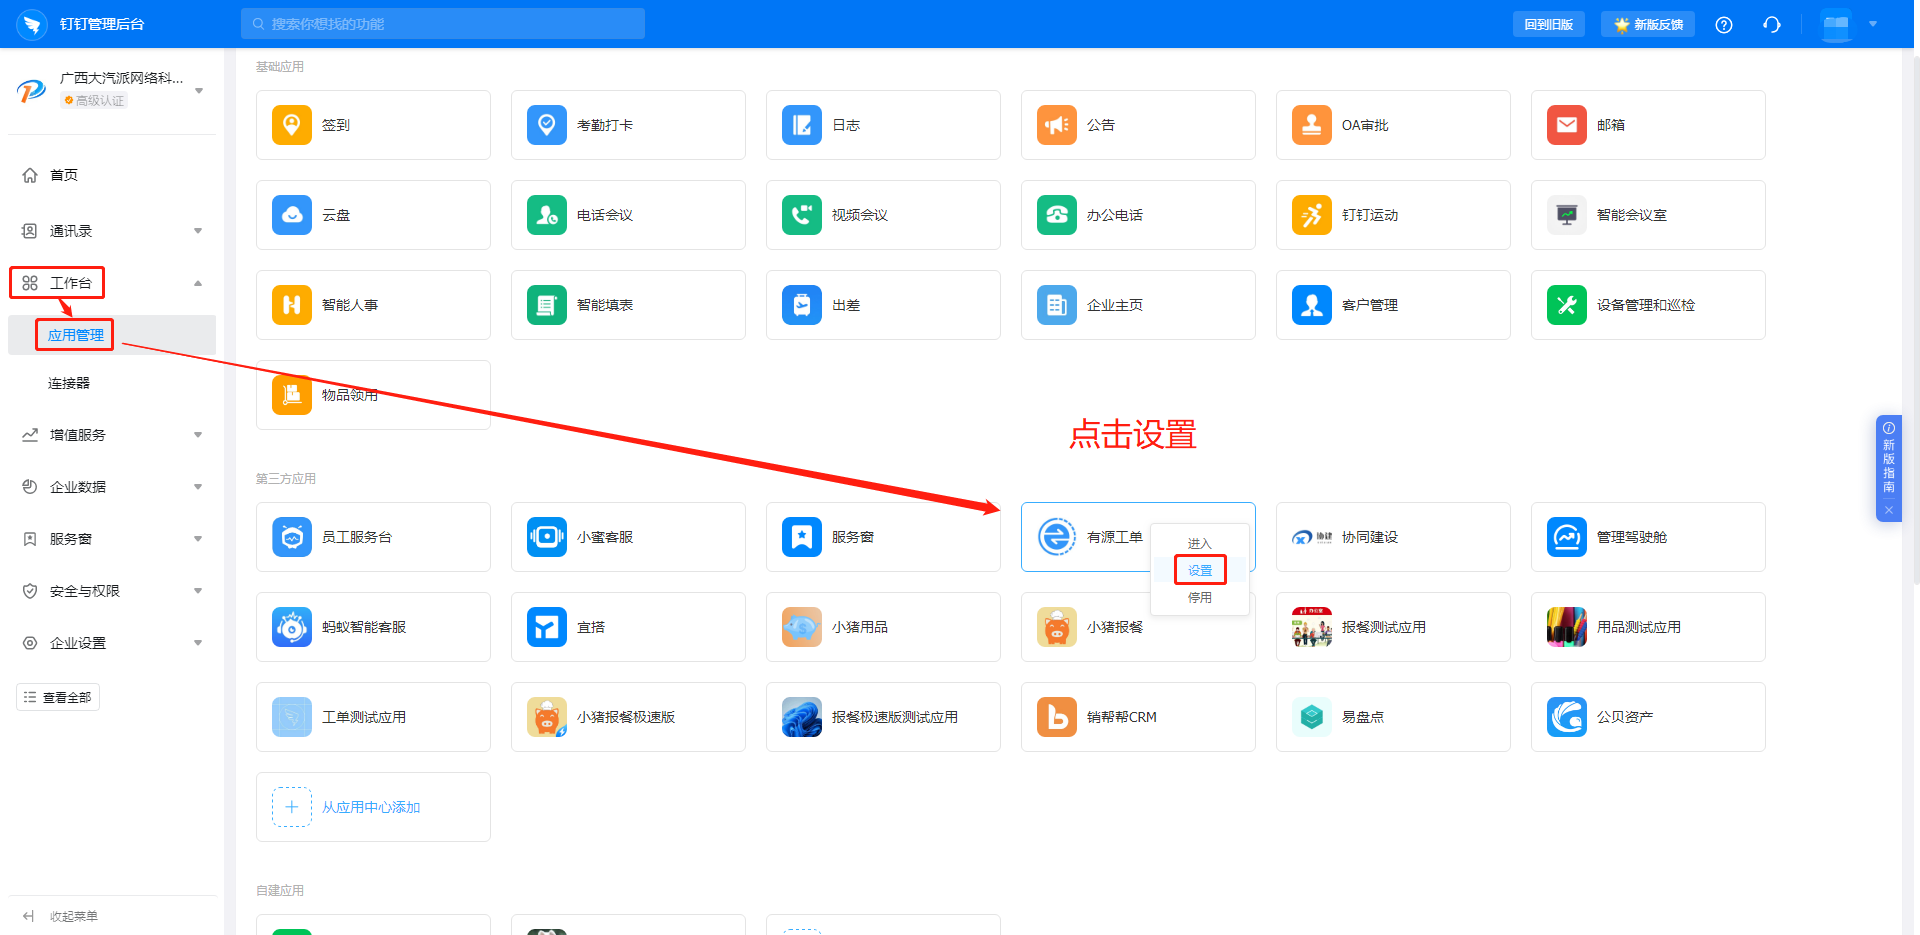1920x935 pixels.
Task: Open the 有源工单 app icon
Action: tap(1057, 537)
